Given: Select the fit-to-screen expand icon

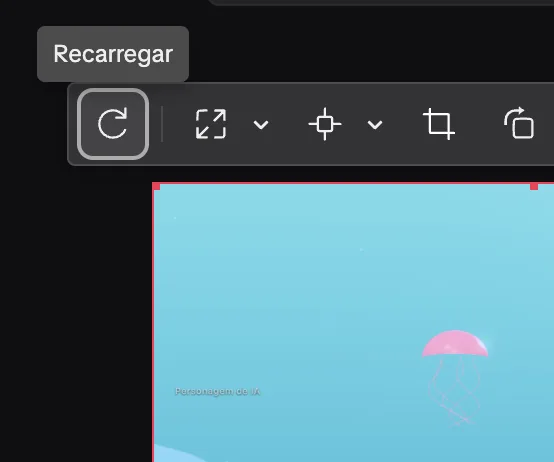Looking at the screenshot, I should (x=211, y=124).
